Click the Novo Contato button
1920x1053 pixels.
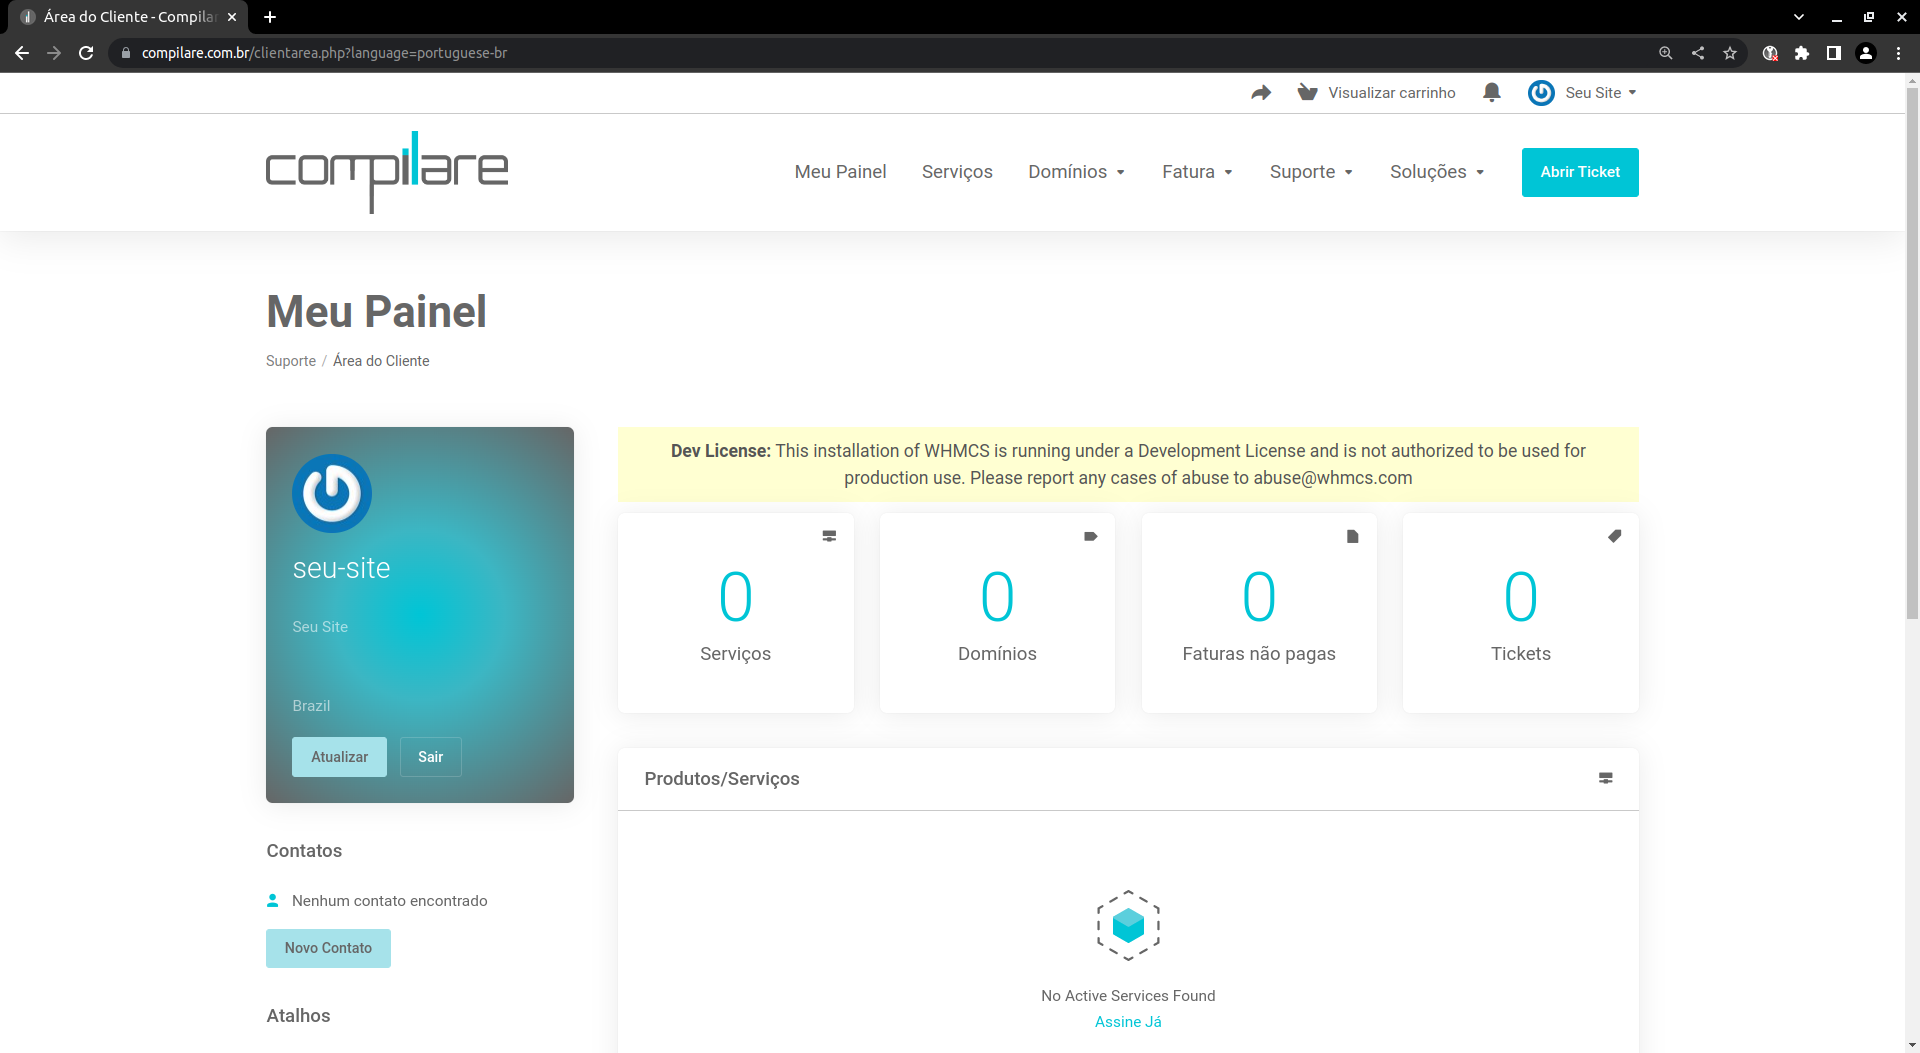[x=328, y=948]
